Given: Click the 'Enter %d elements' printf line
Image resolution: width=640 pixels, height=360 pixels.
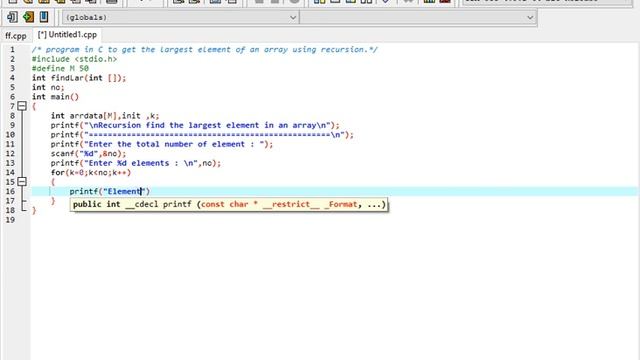Looking at the screenshot, I should 136,163.
